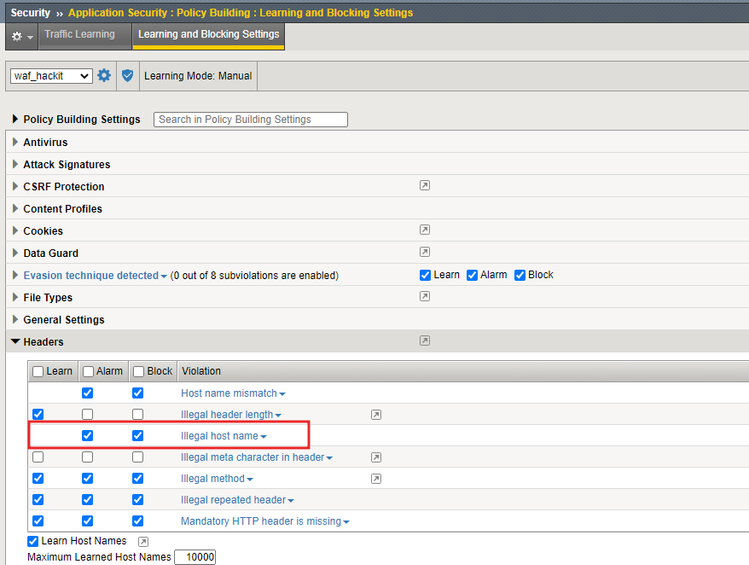Click the pop-out icon for Data Guard

tap(425, 252)
